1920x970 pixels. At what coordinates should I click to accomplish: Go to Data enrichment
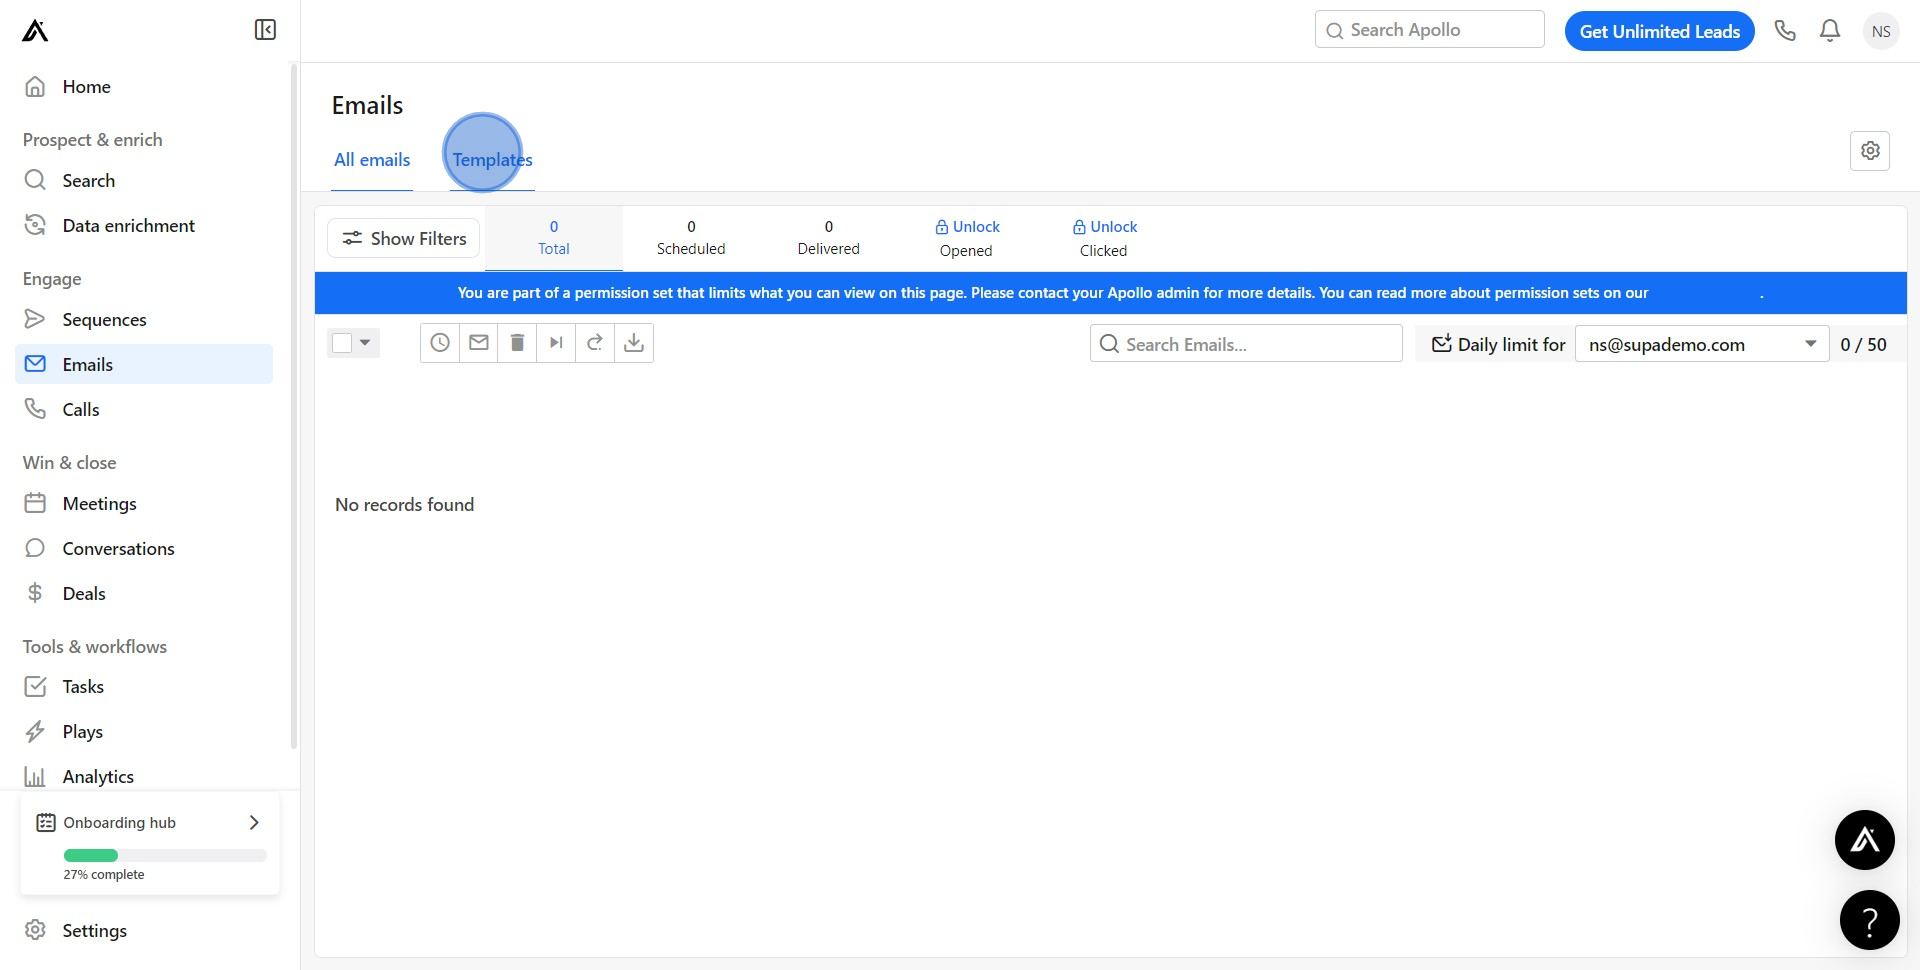[x=144, y=226]
